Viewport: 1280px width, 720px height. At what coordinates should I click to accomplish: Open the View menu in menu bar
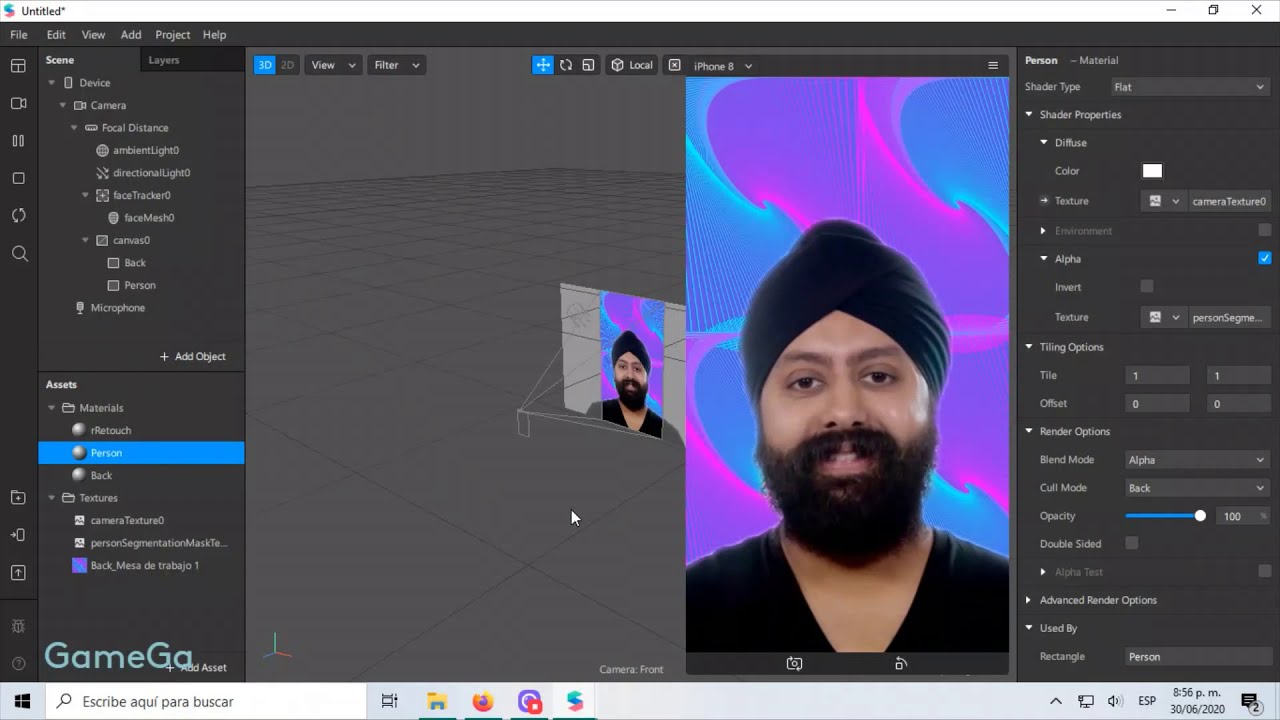click(x=93, y=34)
